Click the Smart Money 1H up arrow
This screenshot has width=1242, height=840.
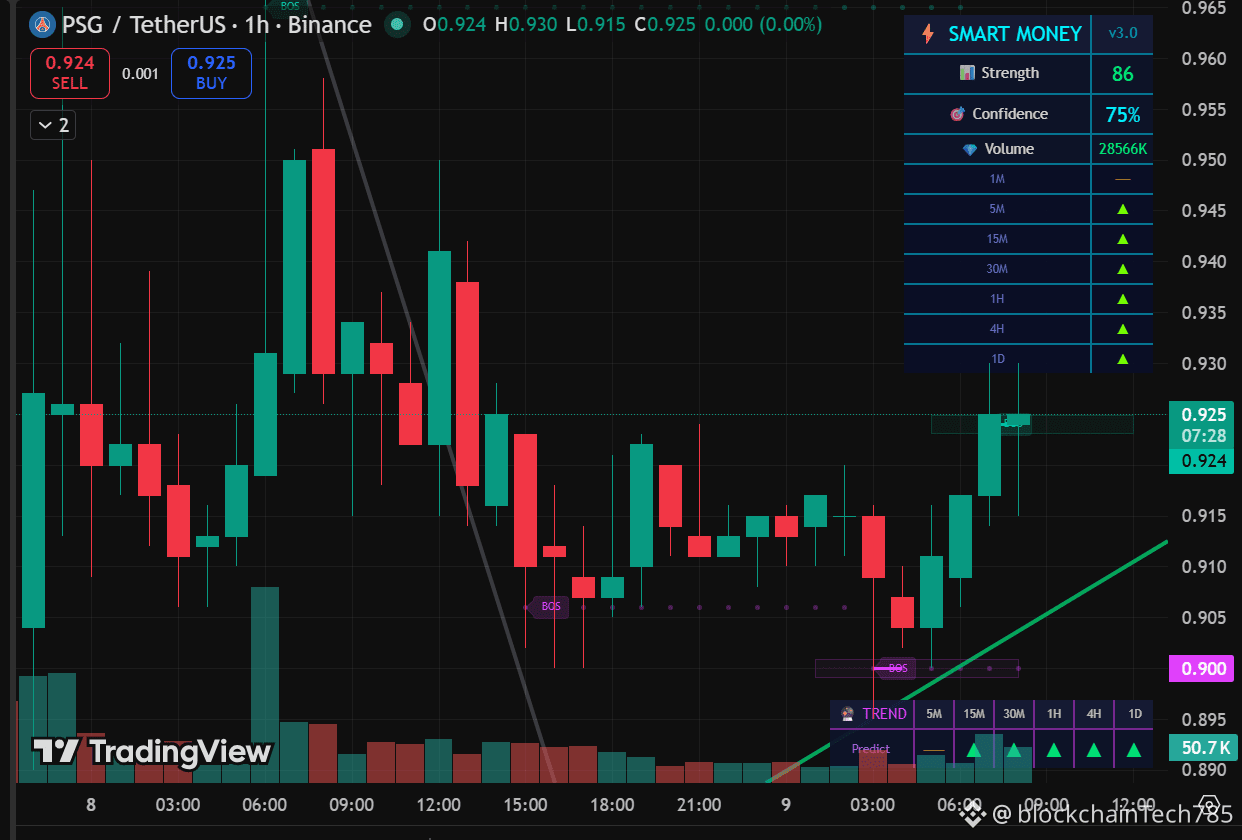pos(1122,299)
